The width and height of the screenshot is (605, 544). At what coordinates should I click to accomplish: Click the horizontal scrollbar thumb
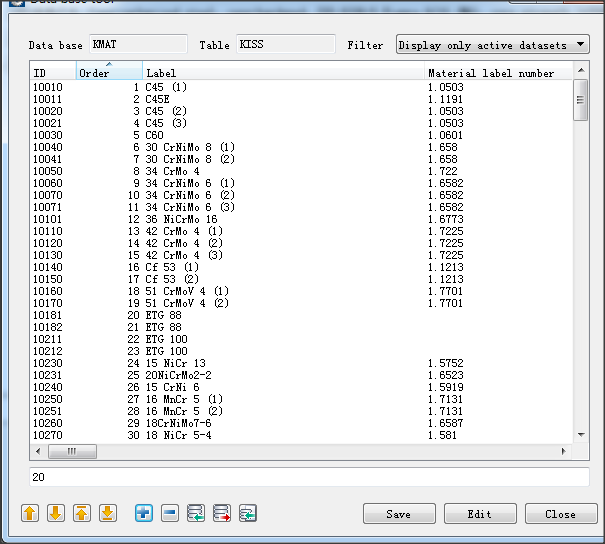coord(72,451)
